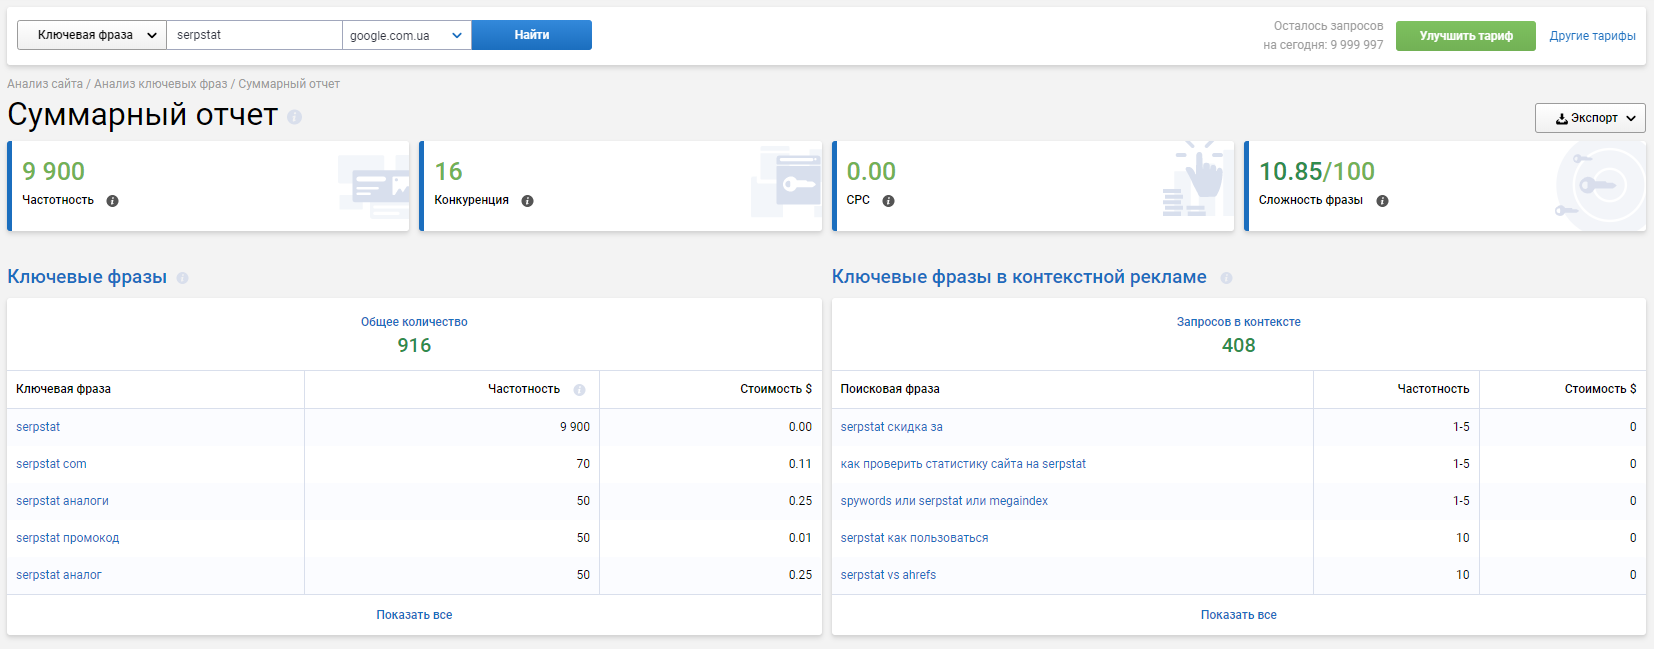Open spywords или serpstat или megaindex link
Screen dimensions: 1654x649
(x=944, y=501)
